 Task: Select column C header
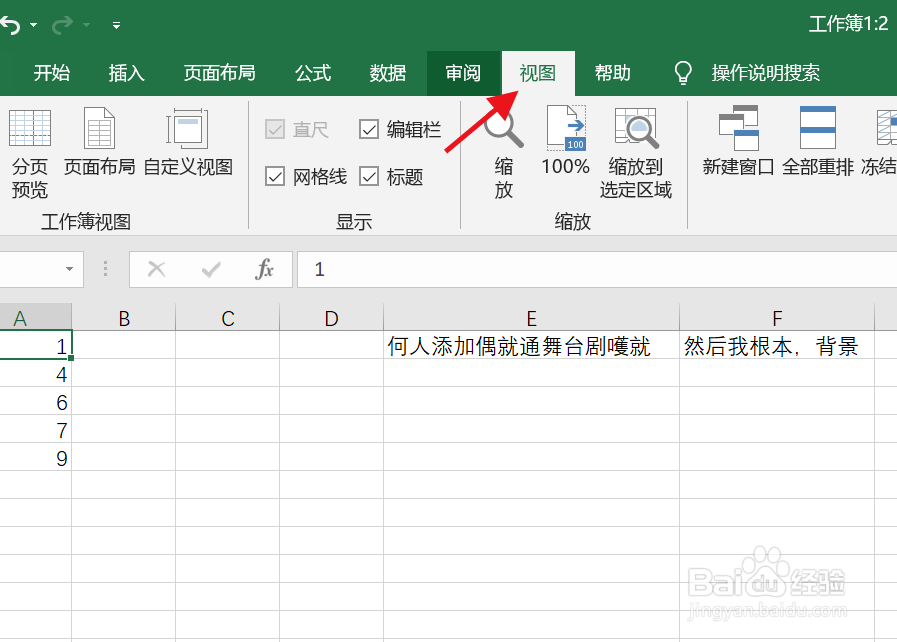(228, 318)
